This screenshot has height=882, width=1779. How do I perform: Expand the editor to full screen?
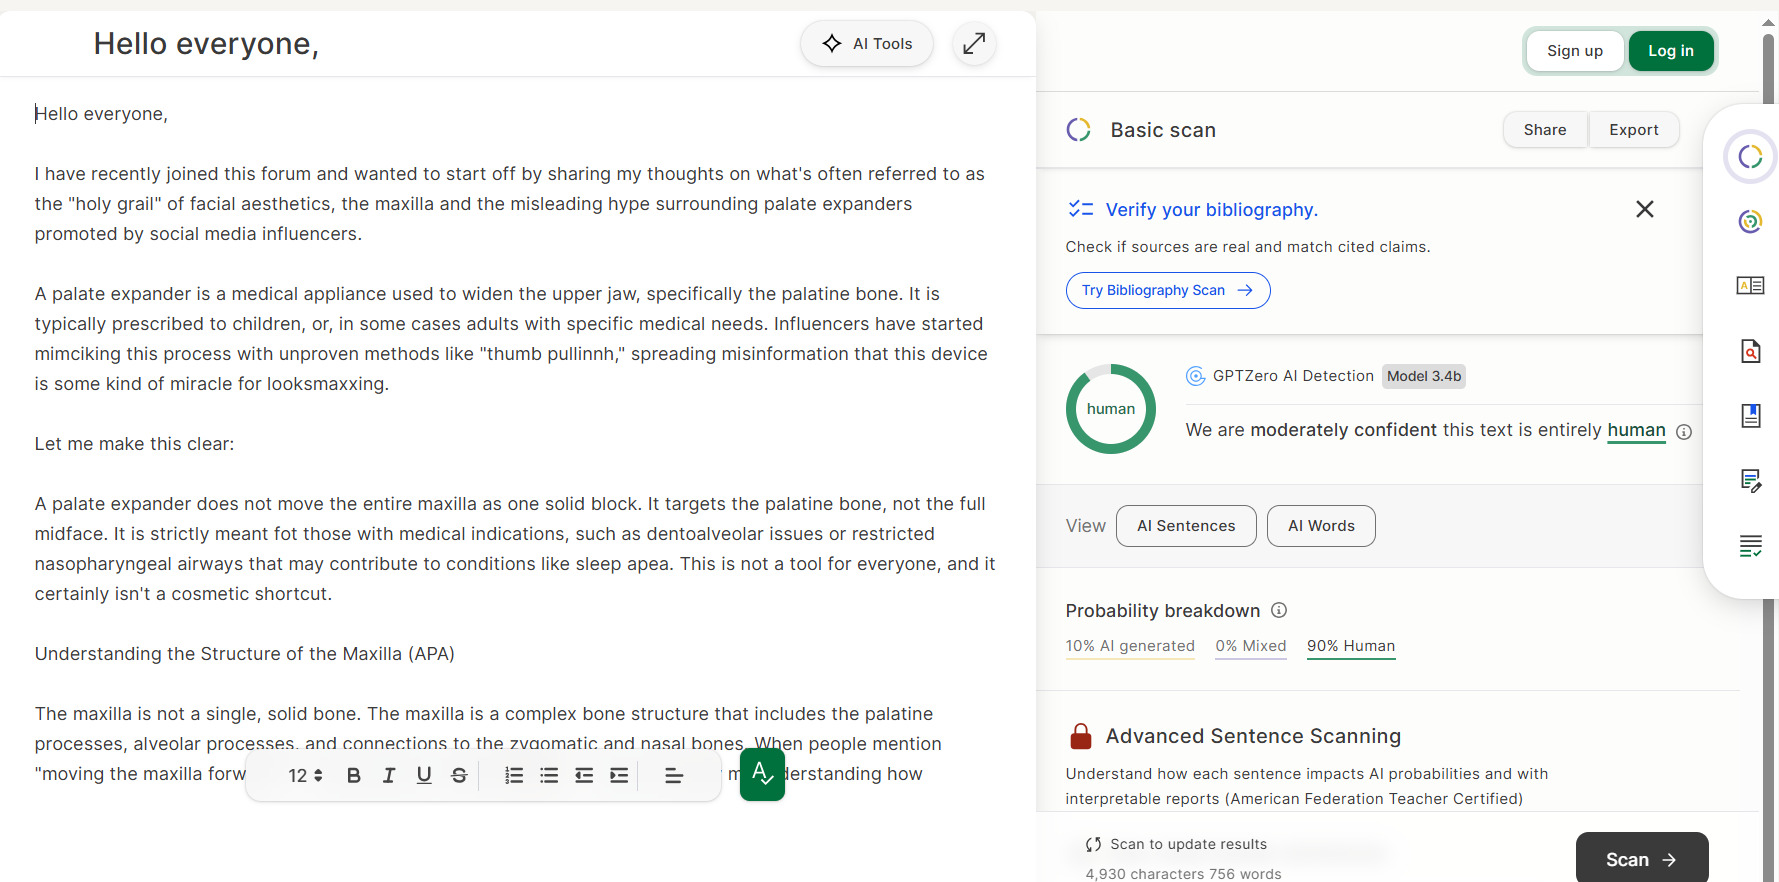point(974,44)
